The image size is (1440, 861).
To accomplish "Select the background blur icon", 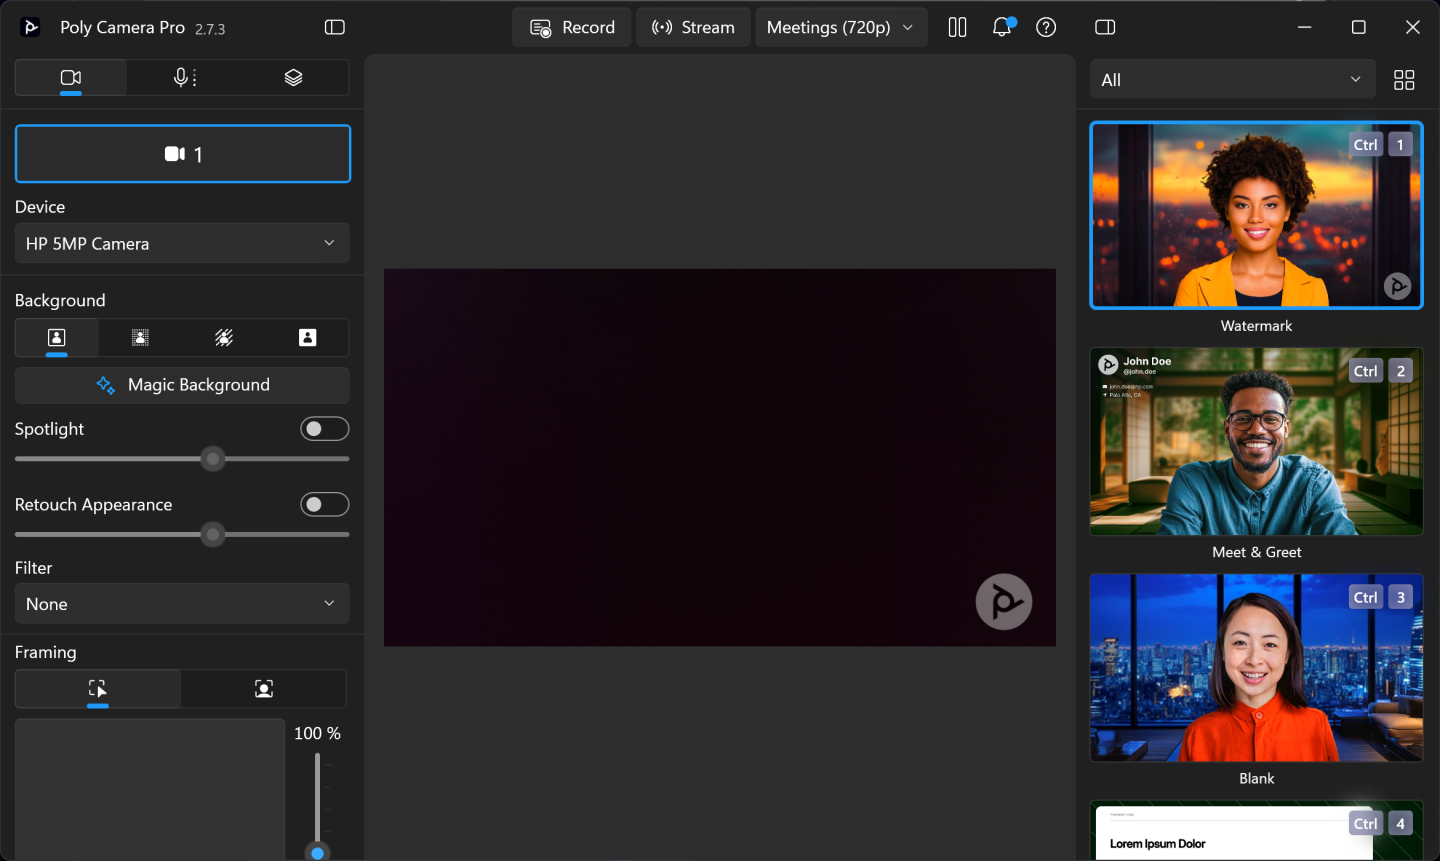I will [x=140, y=338].
